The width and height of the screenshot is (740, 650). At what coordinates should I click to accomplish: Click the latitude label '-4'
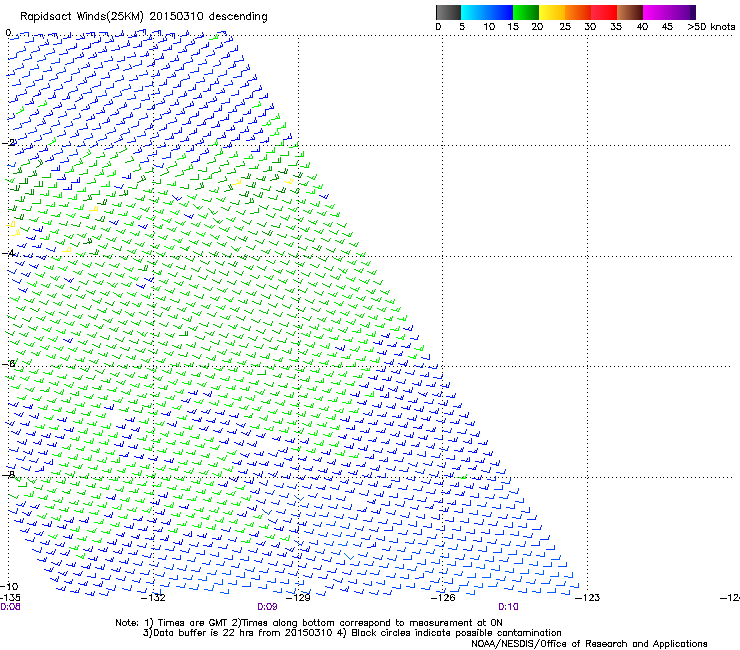click(x=8, y=253)
